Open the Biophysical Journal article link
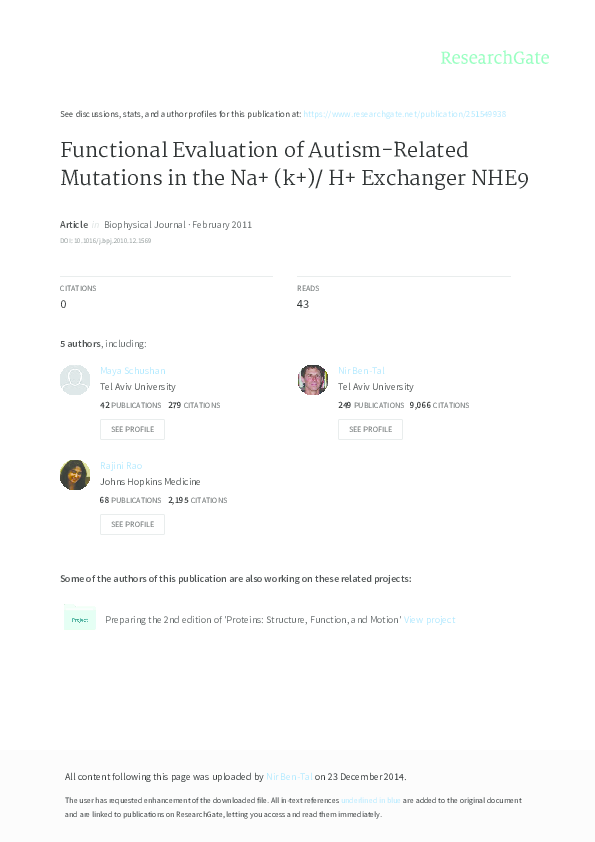Screen dimensions: 595x842 (x=154, y=224)
